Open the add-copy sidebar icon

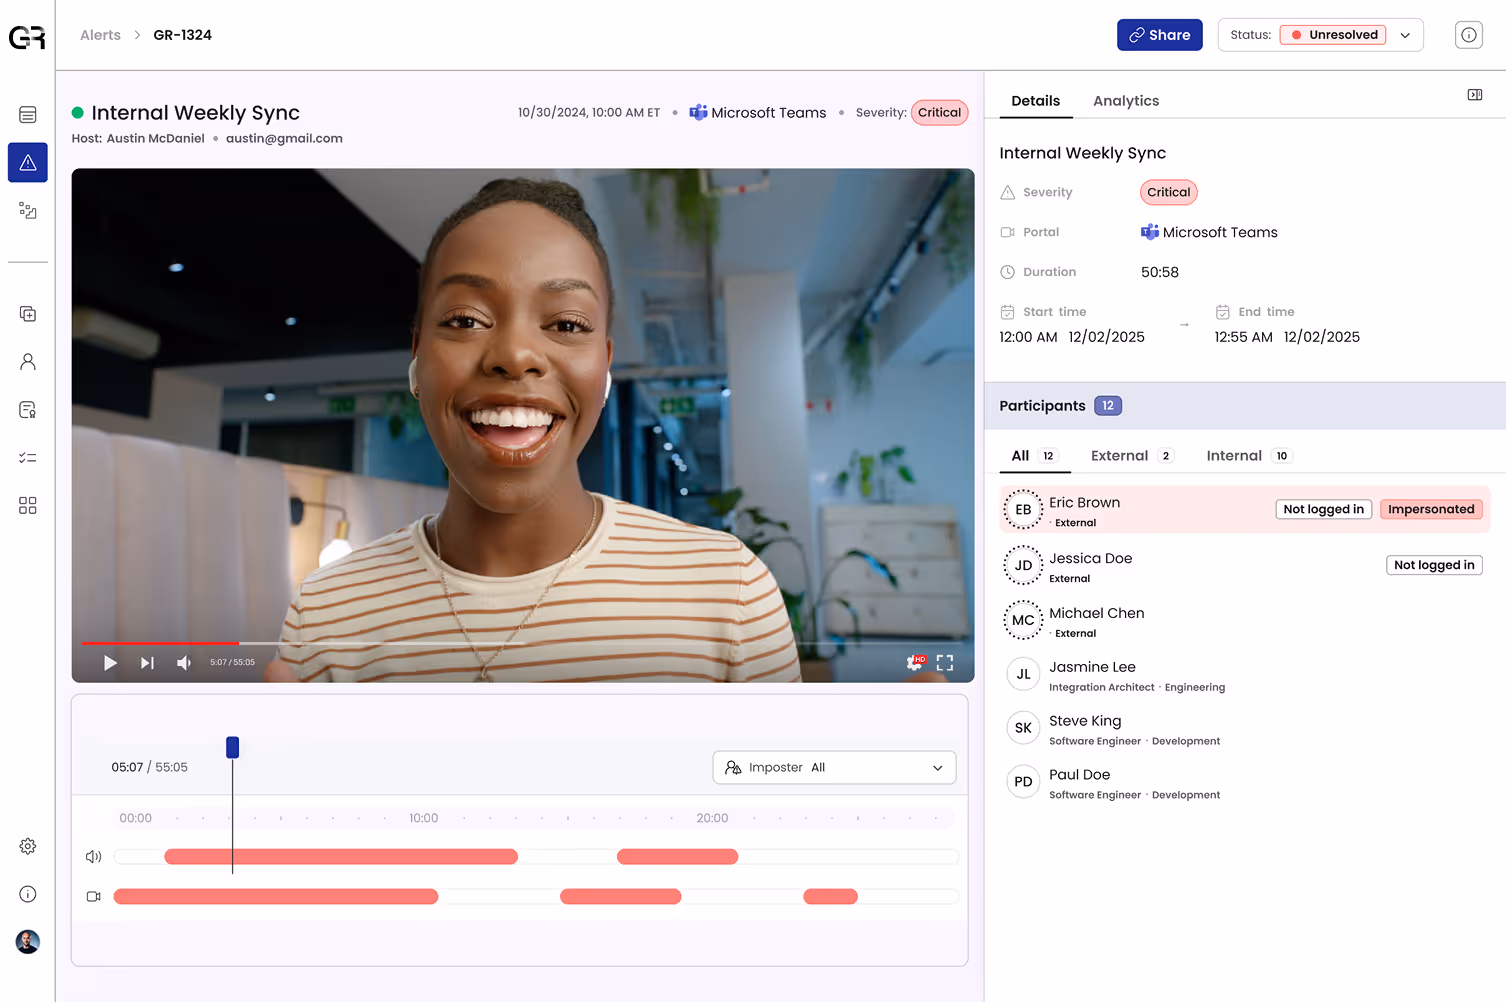tap(28, 314)
